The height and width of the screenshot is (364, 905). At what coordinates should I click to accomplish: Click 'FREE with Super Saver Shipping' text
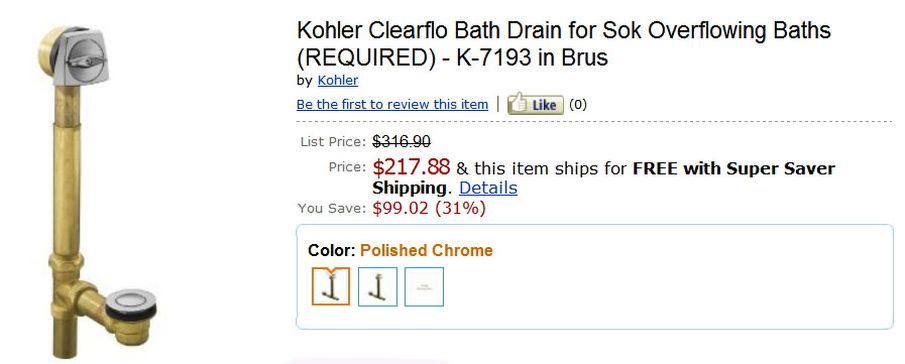tap(604, 178)
